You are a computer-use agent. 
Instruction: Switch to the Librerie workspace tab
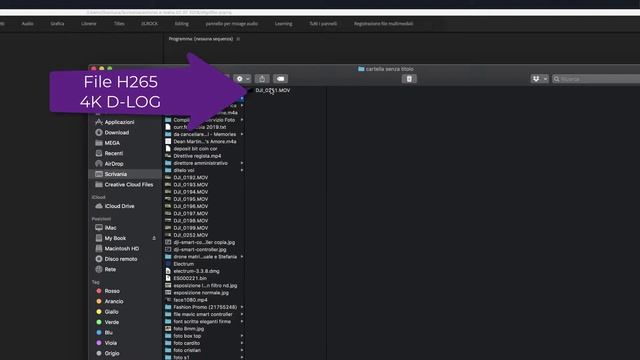click(89, 24)
